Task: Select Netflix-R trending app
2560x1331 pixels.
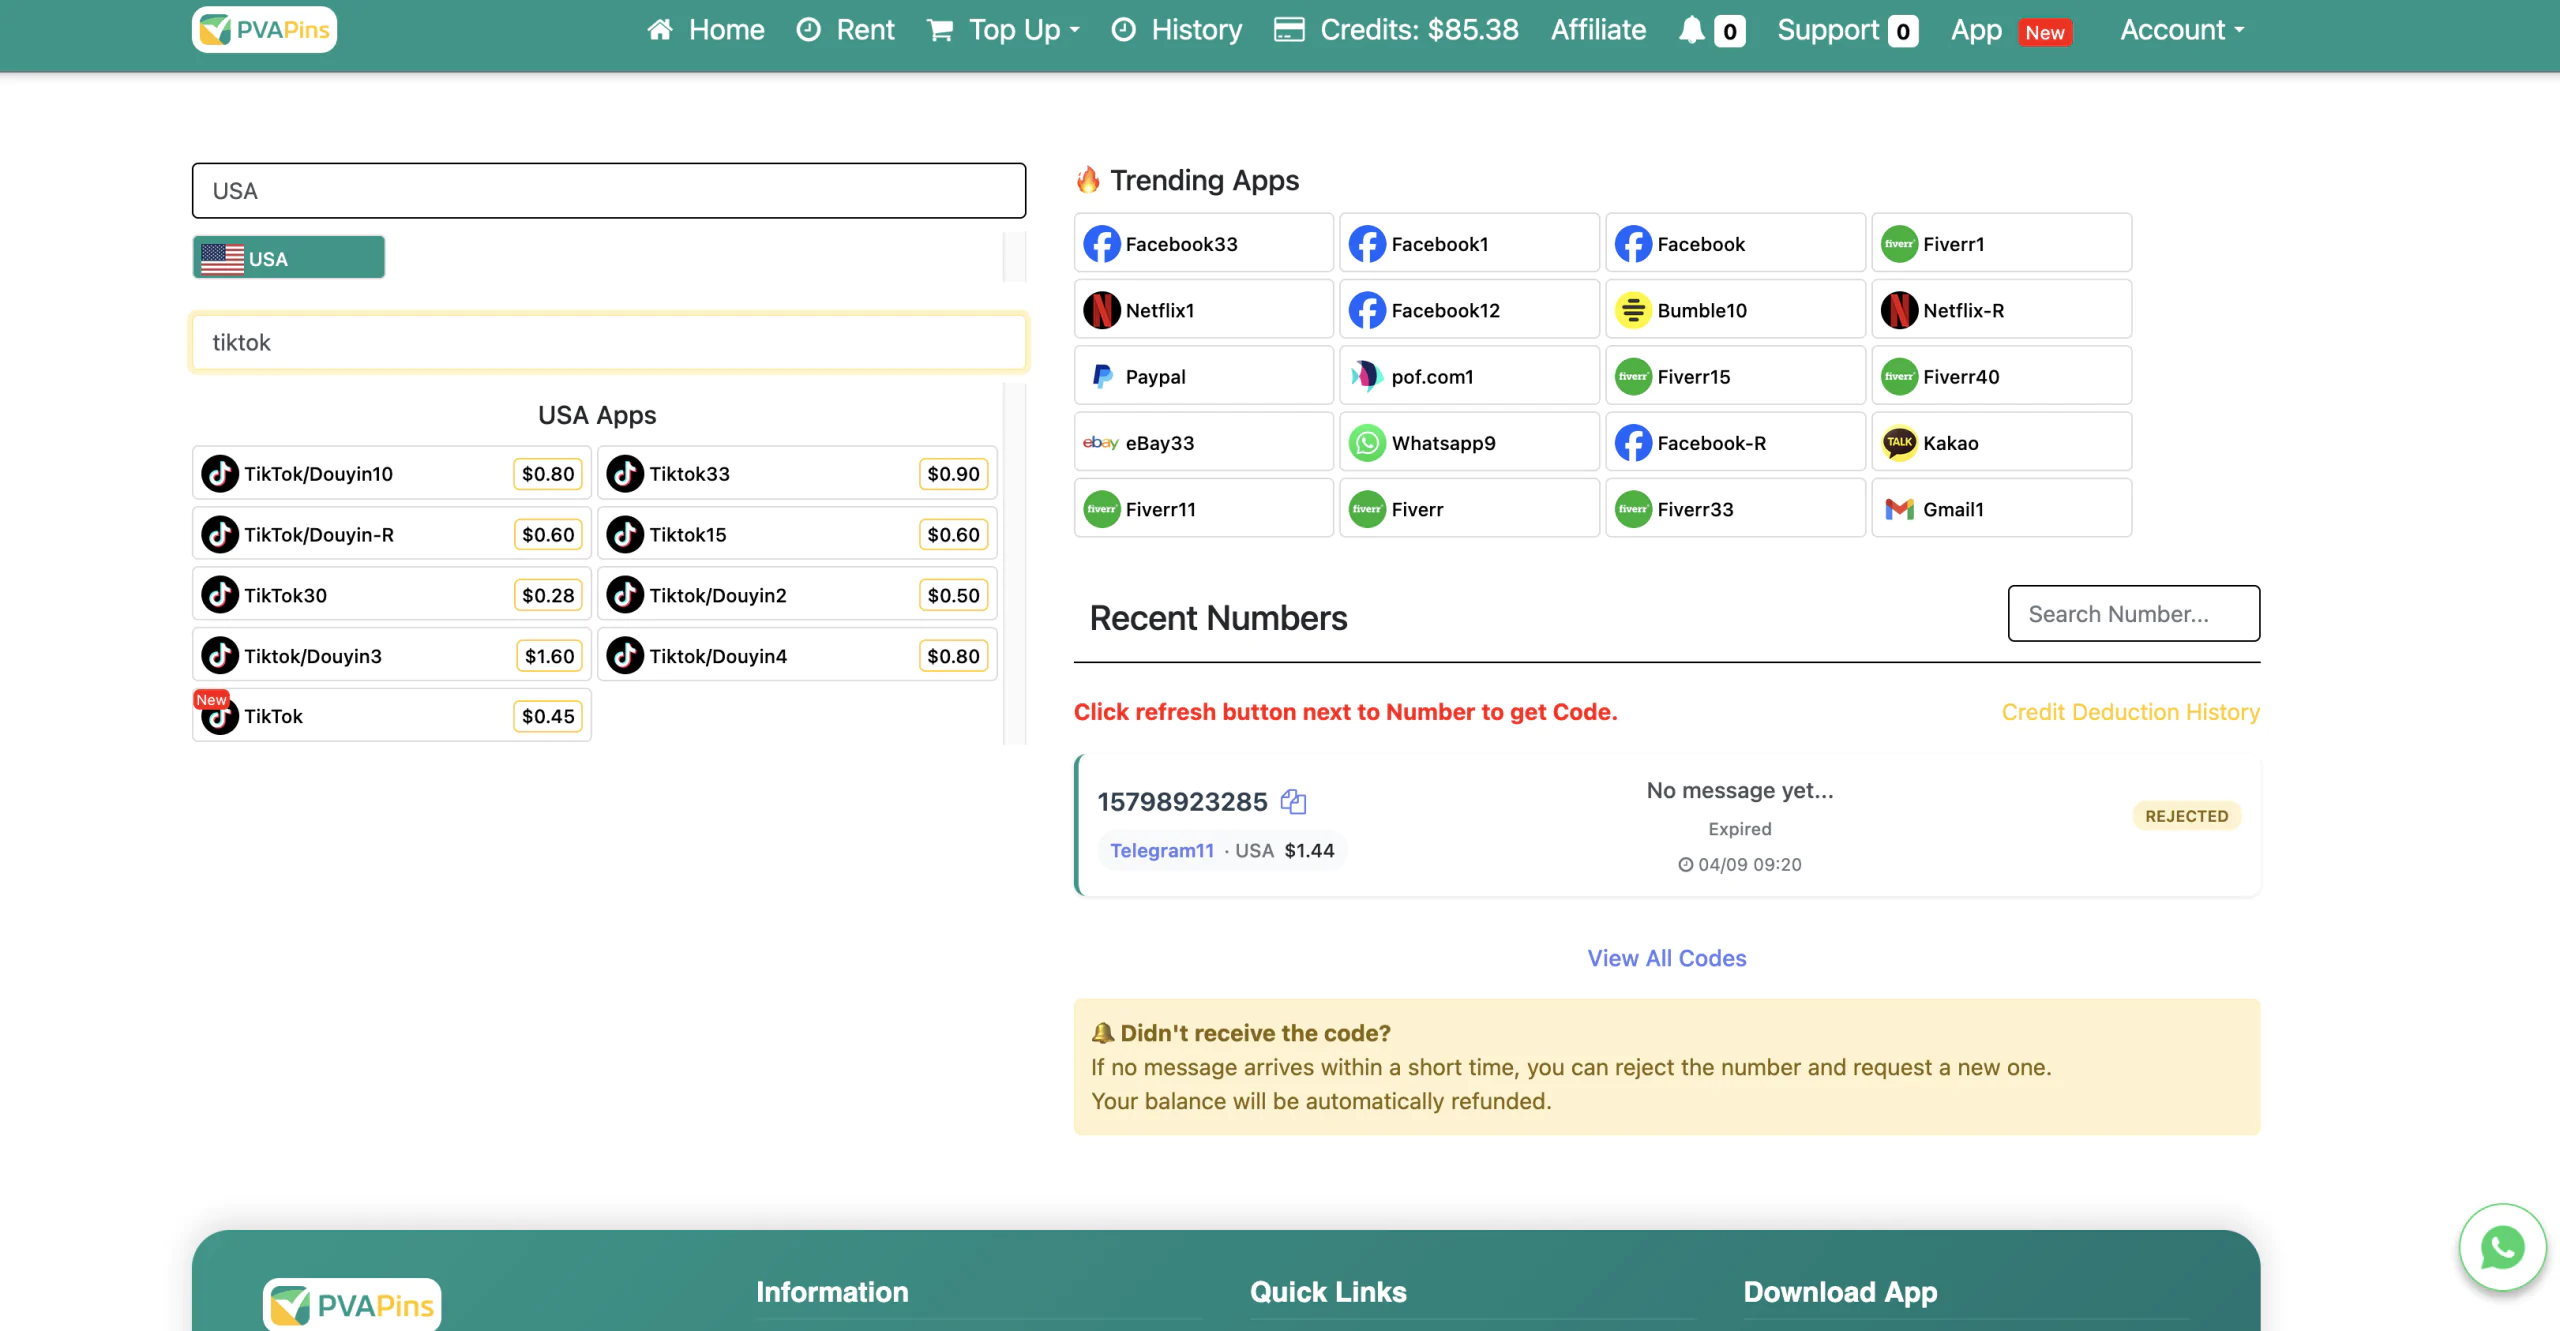Action: (2001, 310)
